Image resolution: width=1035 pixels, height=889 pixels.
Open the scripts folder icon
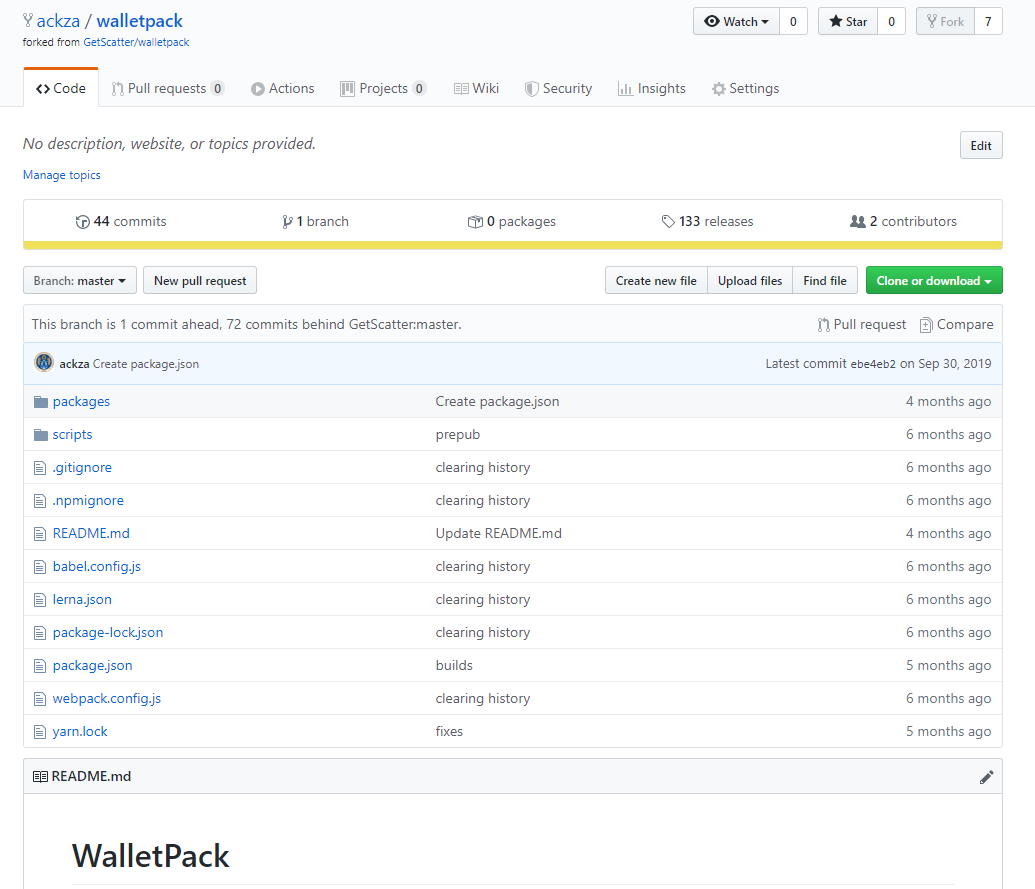[41, 434]
